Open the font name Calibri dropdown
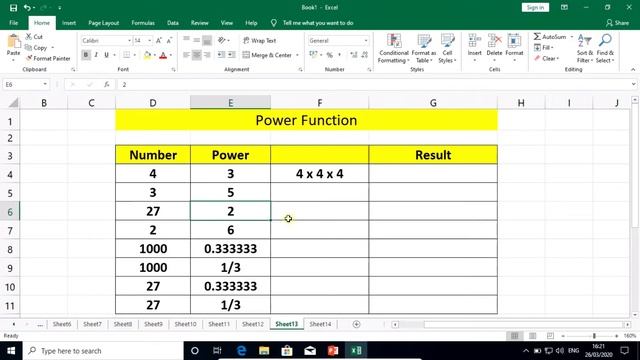Viewport: 640px width, 360px height. point(129,40)
